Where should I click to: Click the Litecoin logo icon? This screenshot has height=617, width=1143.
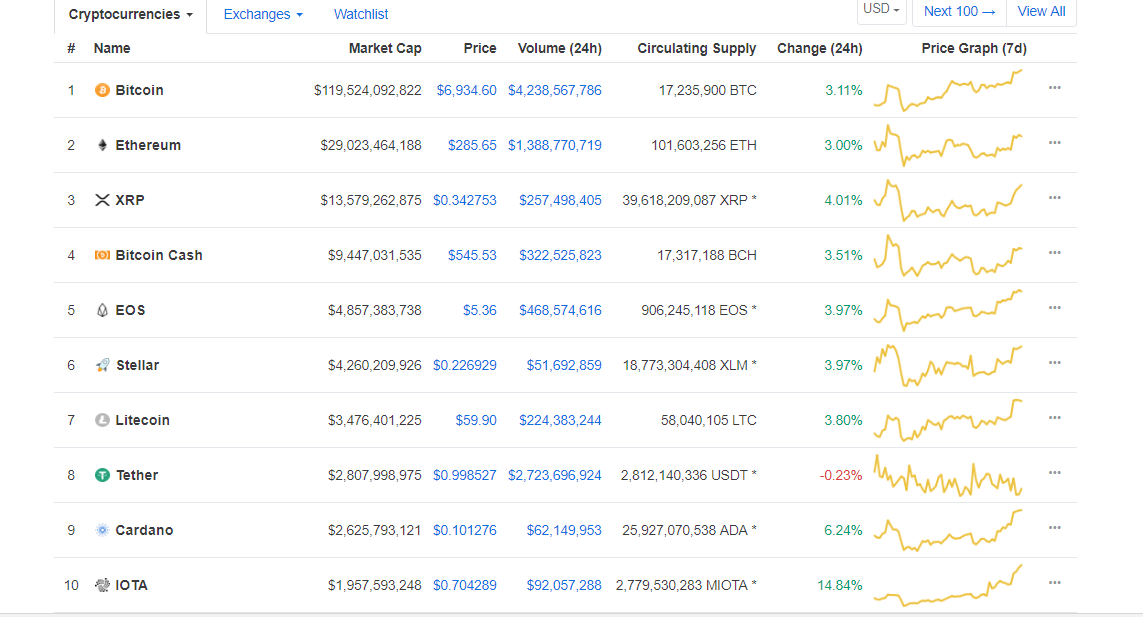coord(102,420)
